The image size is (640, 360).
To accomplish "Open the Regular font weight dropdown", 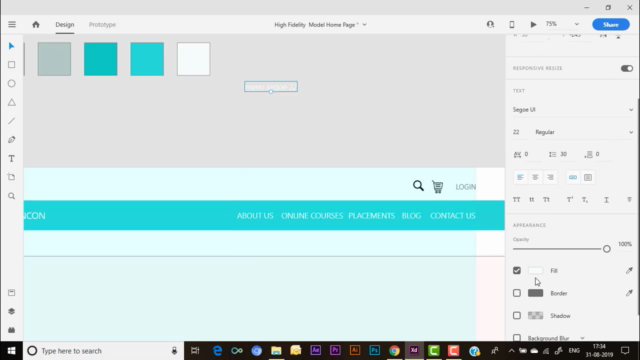I will tap(584, 132).
